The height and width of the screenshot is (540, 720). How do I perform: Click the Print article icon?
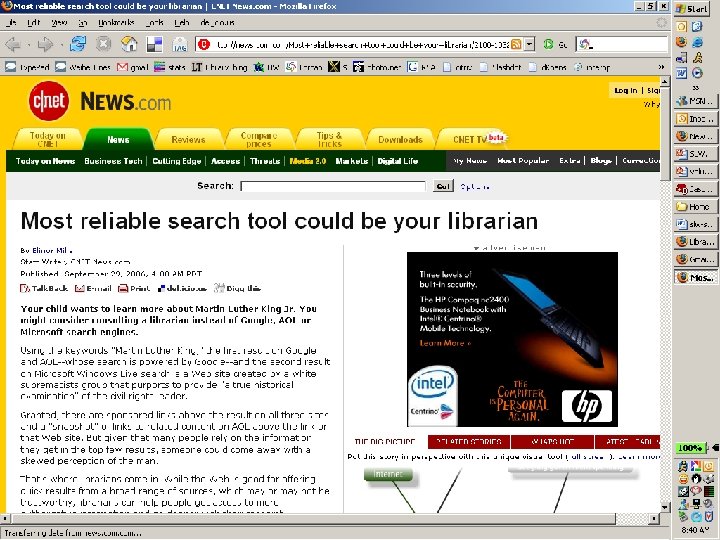[x=134, y=288]
